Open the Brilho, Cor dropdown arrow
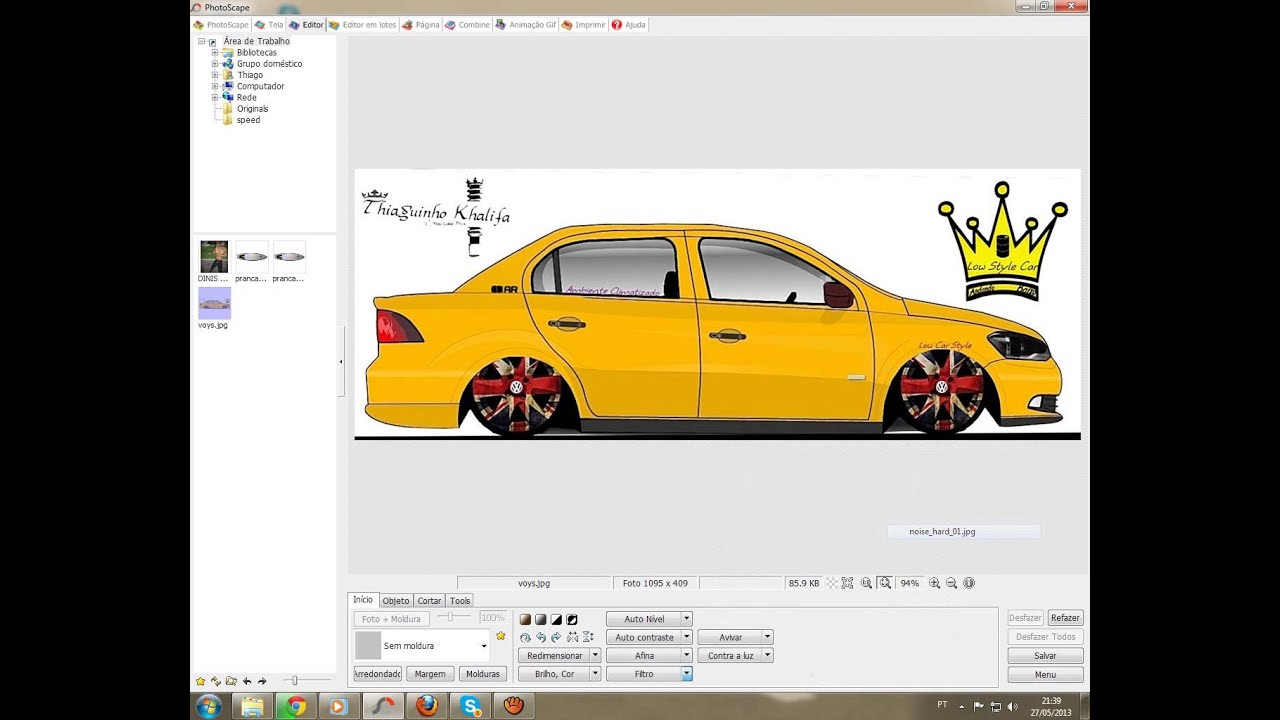Viewport: 1280px width, 720px height. 595,674
